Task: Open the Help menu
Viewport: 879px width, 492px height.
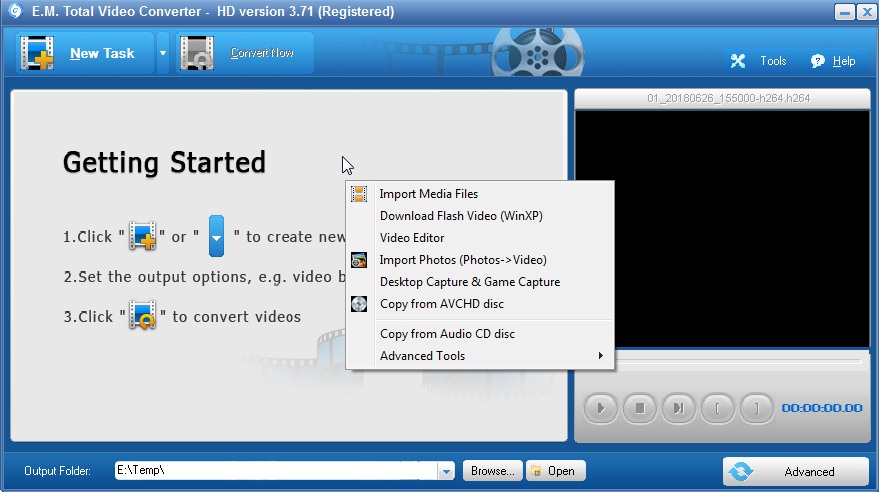Action: [834, 61]
